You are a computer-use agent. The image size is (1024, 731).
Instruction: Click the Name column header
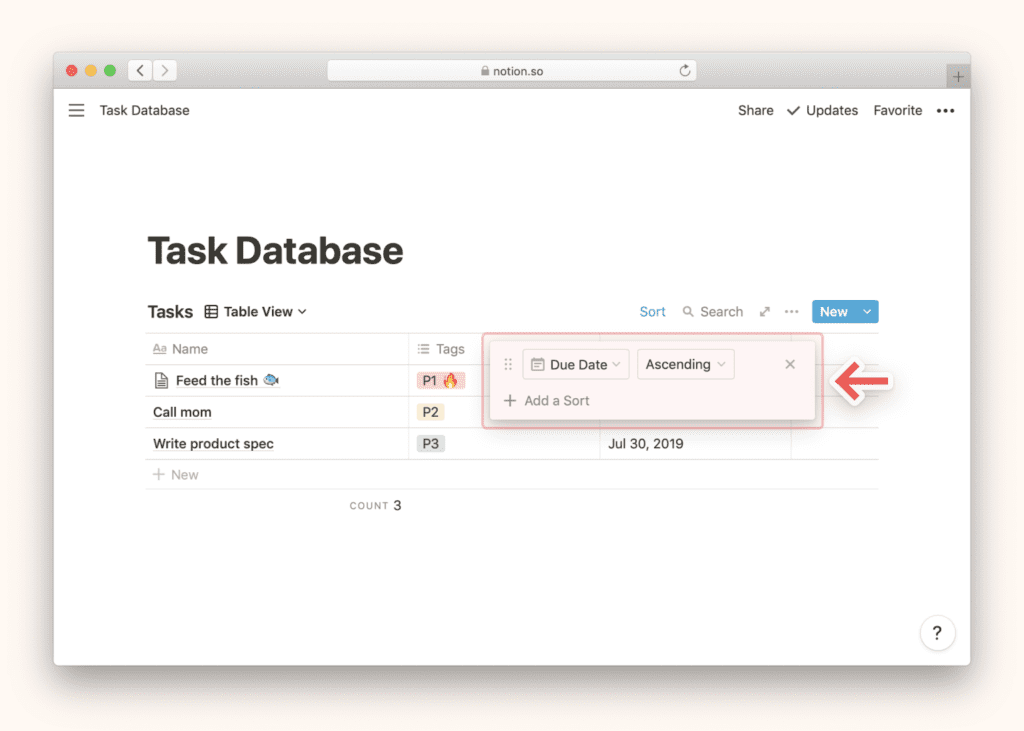(277, 349)
